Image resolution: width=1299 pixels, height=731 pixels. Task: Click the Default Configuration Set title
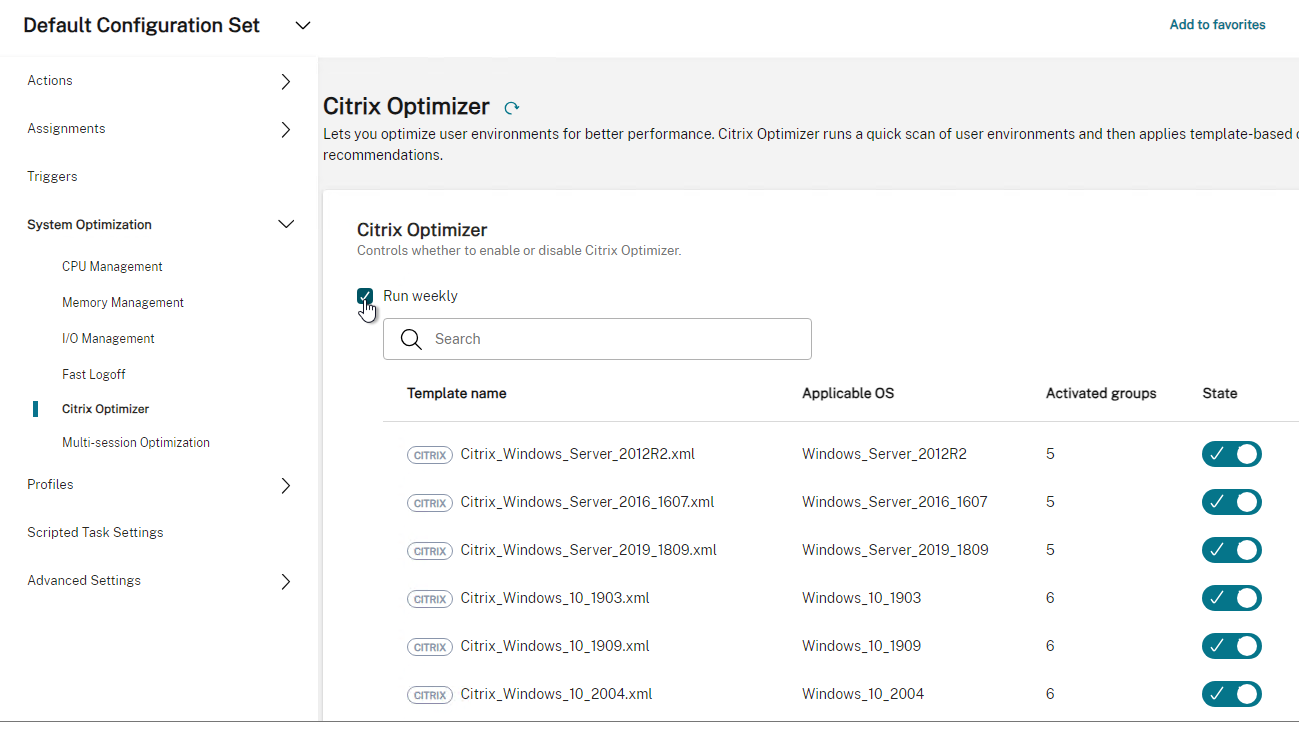142,26
